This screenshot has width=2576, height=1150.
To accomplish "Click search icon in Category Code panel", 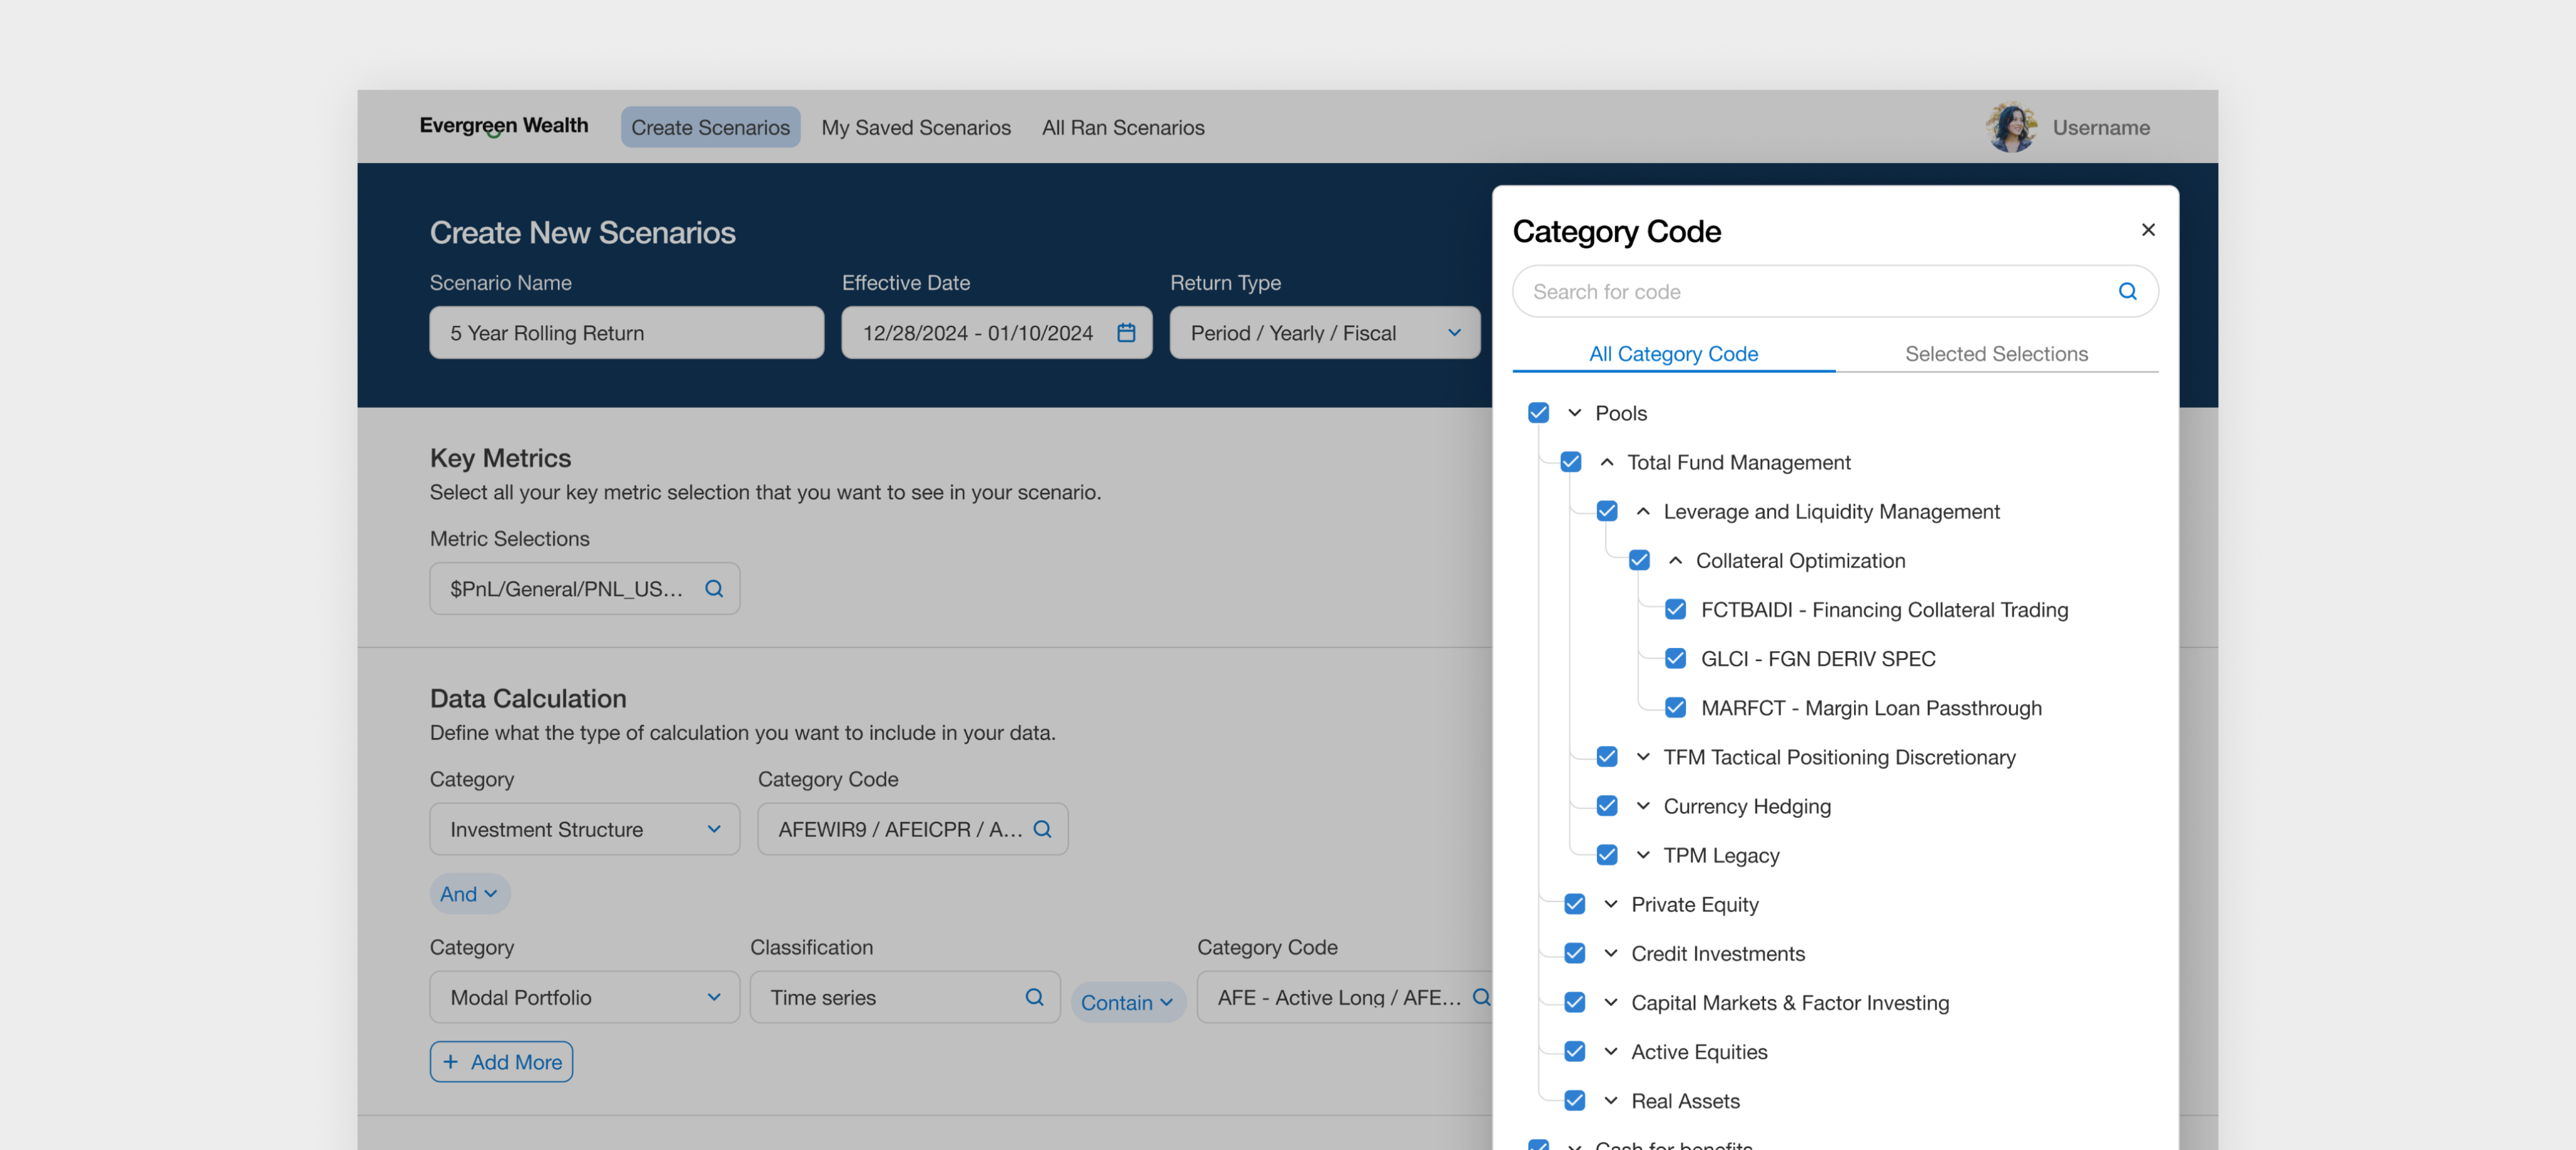I will 2127,291.
